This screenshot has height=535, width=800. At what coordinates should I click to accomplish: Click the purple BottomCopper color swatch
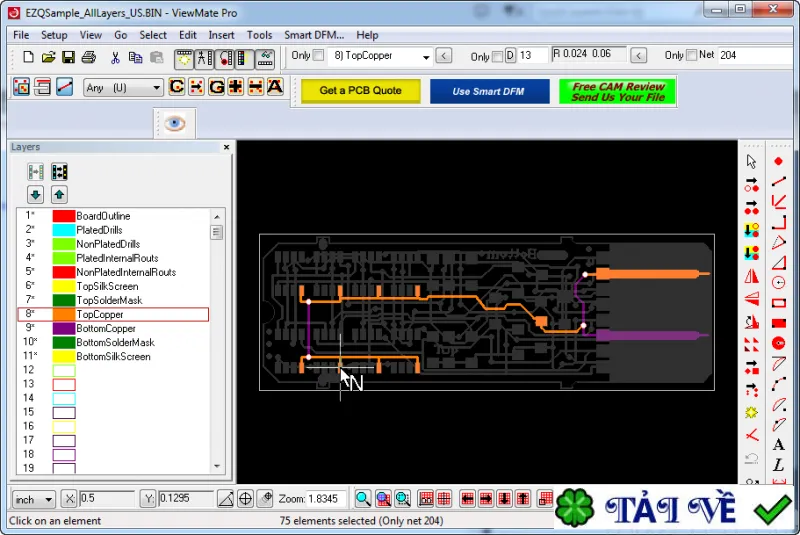[64, 328]
